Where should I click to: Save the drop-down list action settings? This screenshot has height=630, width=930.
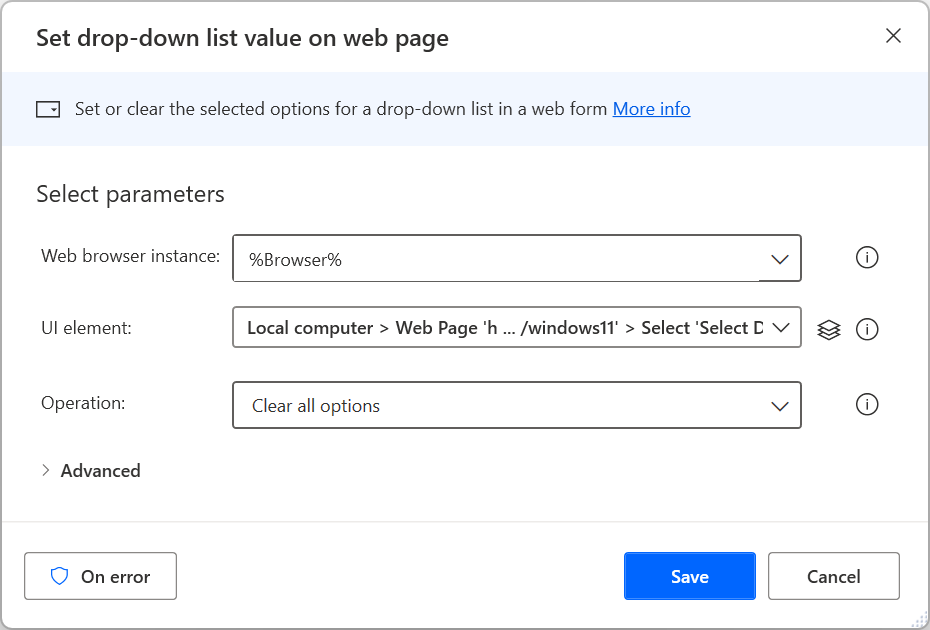pyautogui.click(x=689, y=575)
